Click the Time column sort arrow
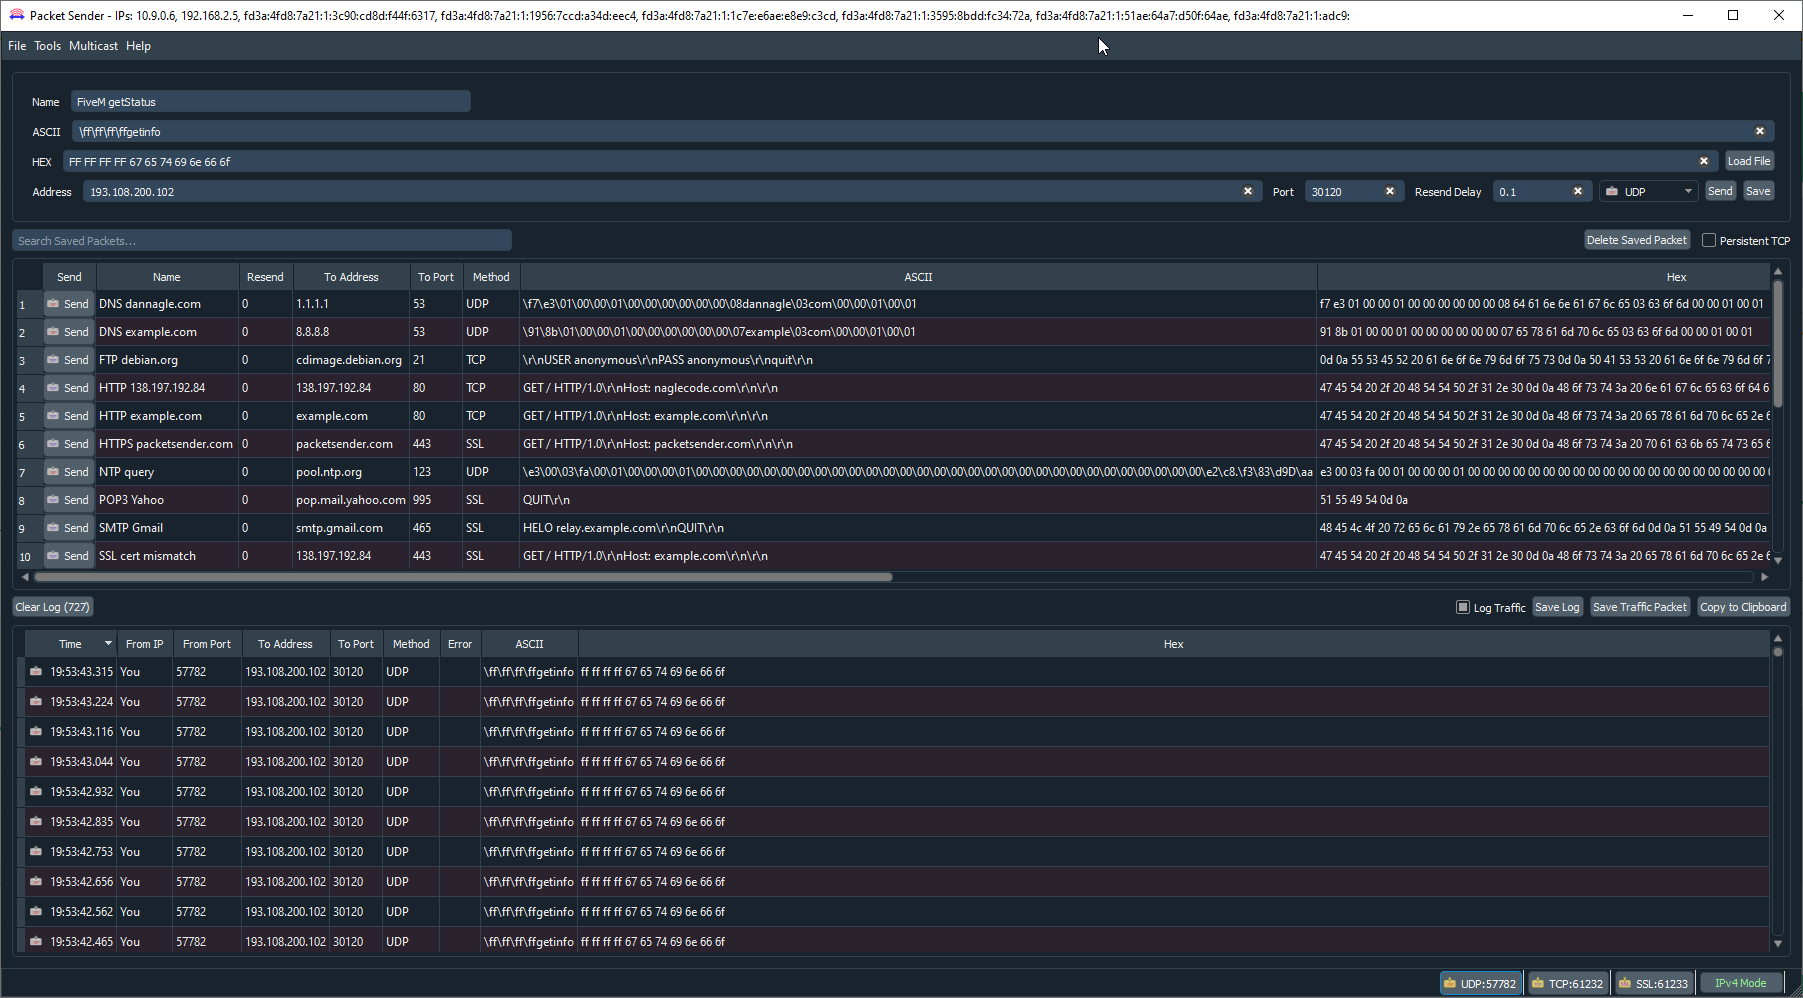Viewport: 1803px width, 998px height. click(x=108, y=644)
